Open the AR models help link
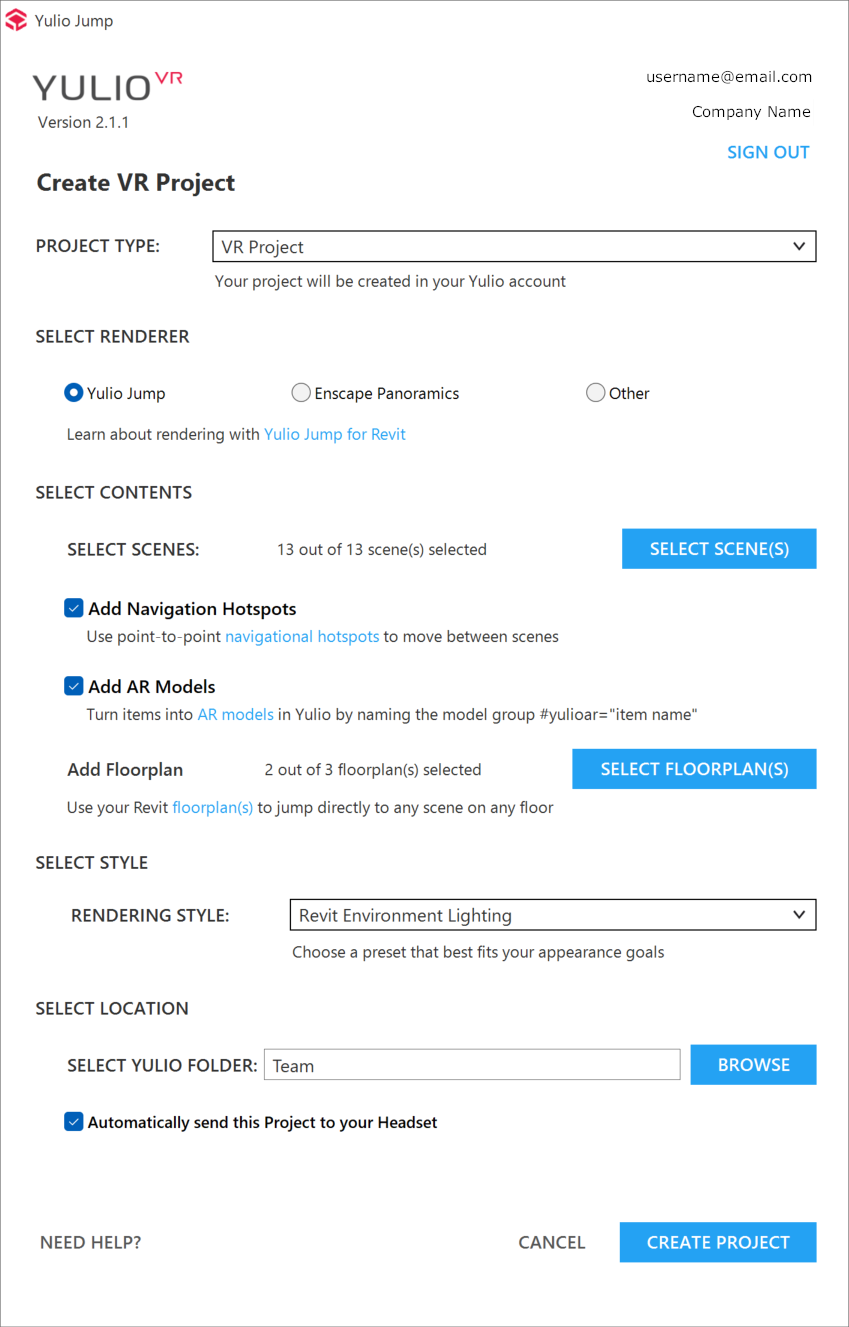The width and height of the screenshot is (849, 1327). pyautogui.click(x=235, y=714)
